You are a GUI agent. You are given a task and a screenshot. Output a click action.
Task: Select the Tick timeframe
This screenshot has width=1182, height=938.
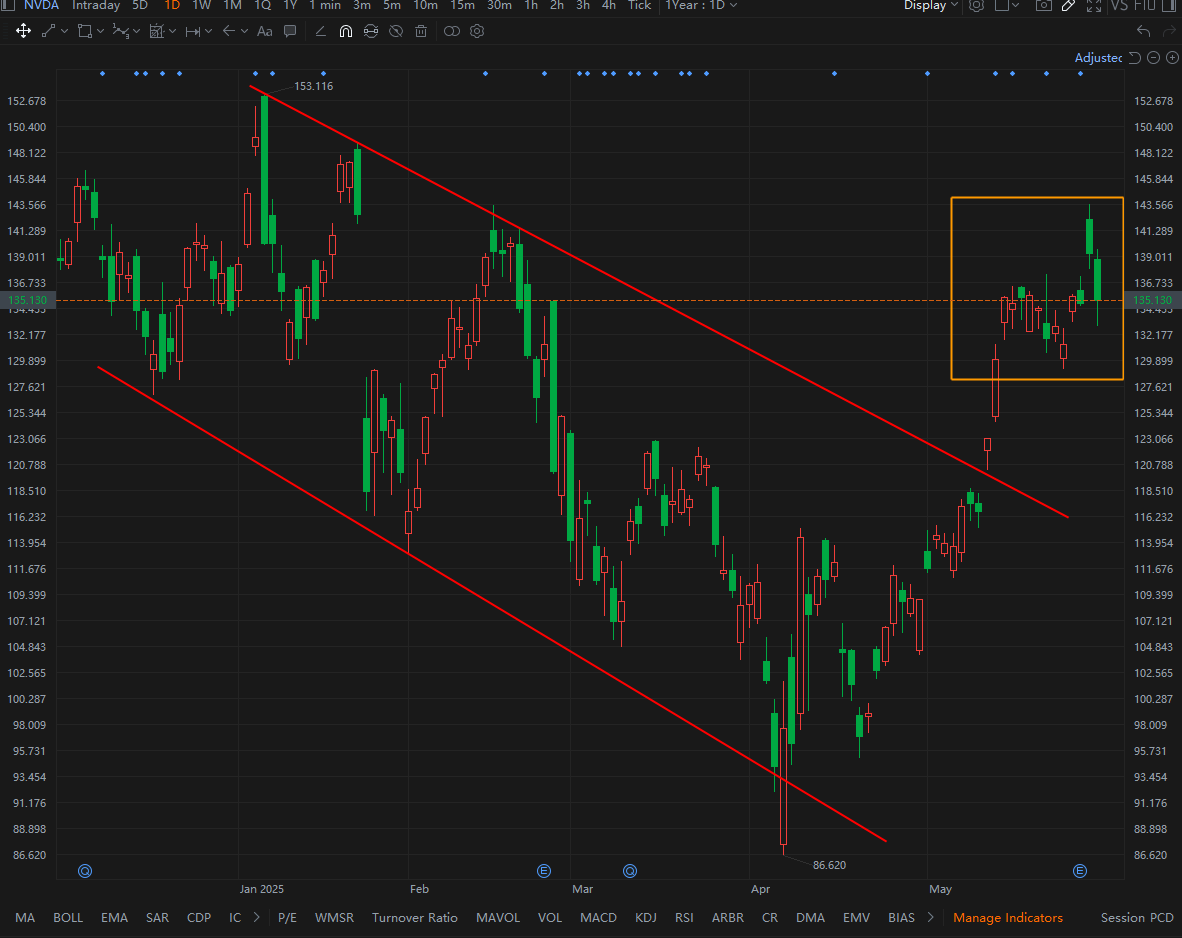pyautogui.click(x=639, y=5)
